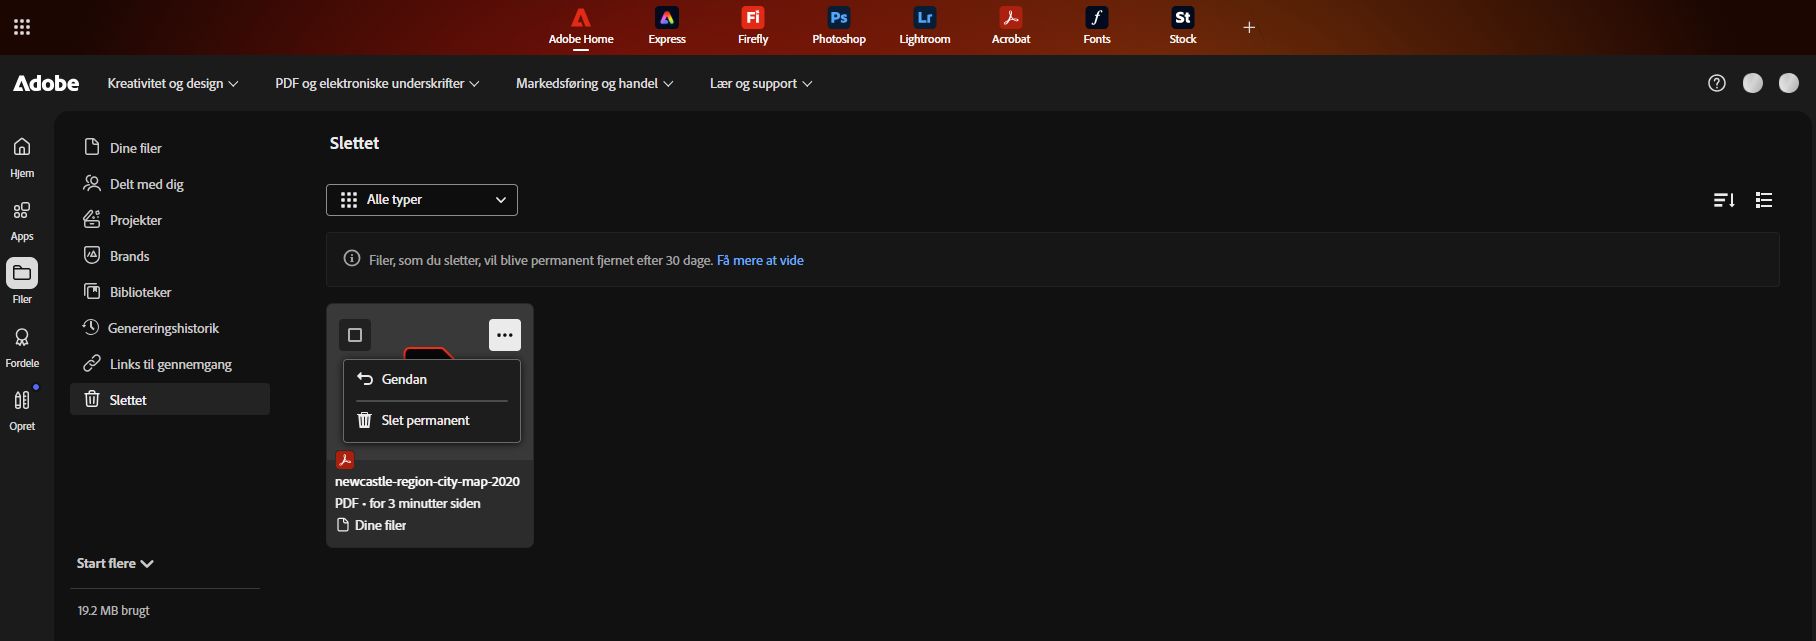Add an app with the plus icon

[x=1249, y=27]
